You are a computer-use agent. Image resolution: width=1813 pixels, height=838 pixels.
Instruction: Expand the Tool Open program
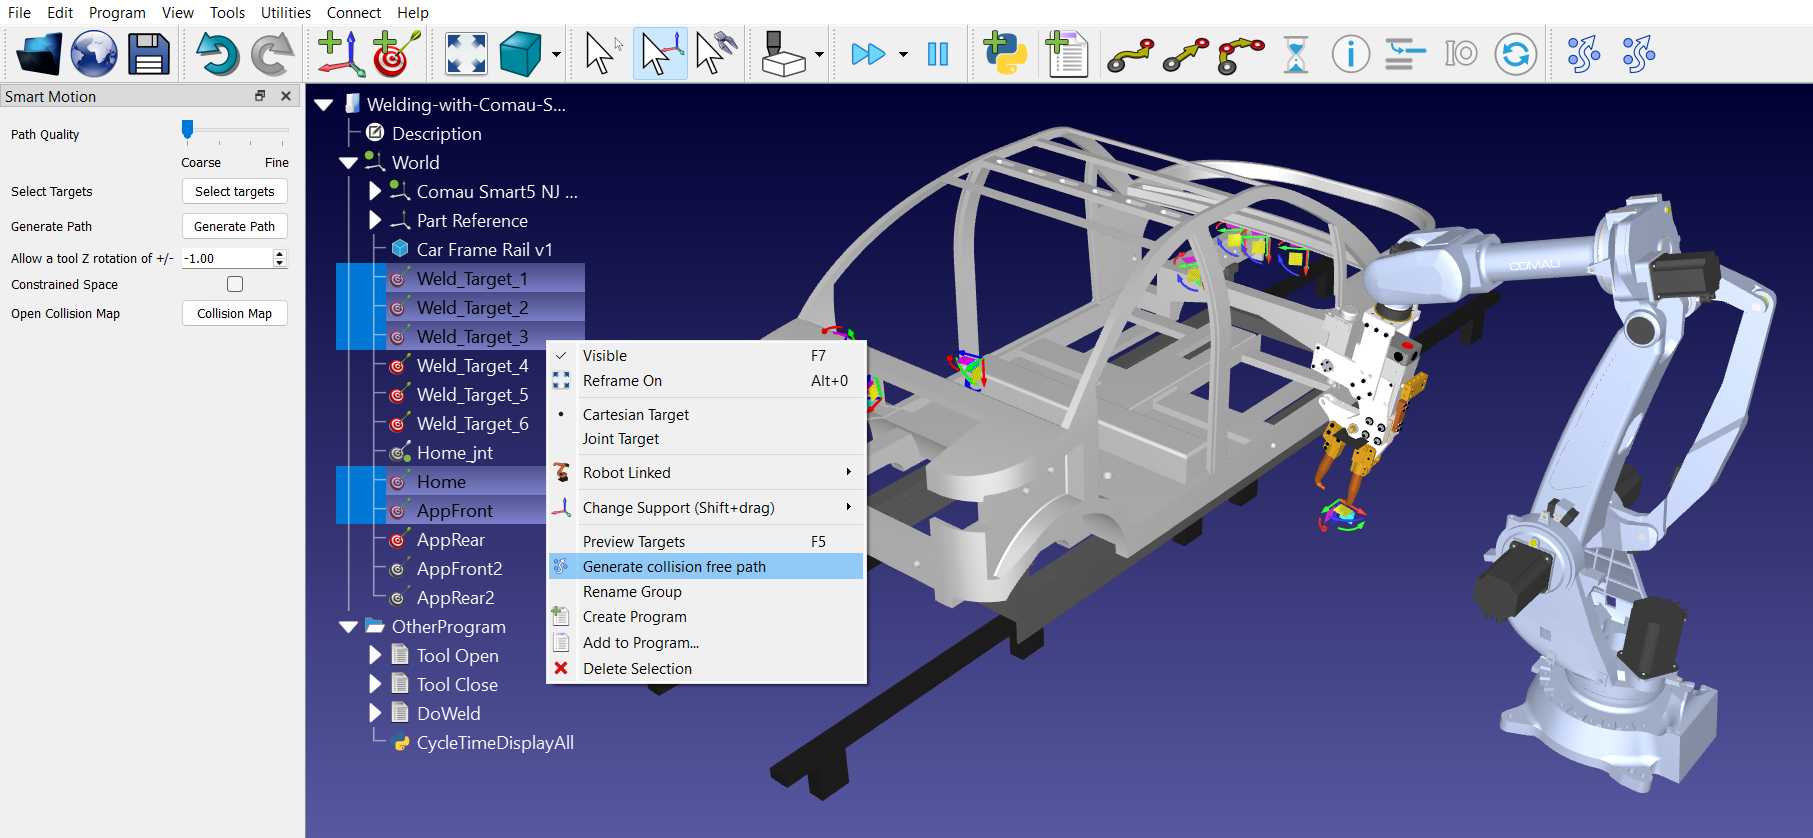point(375,655)
